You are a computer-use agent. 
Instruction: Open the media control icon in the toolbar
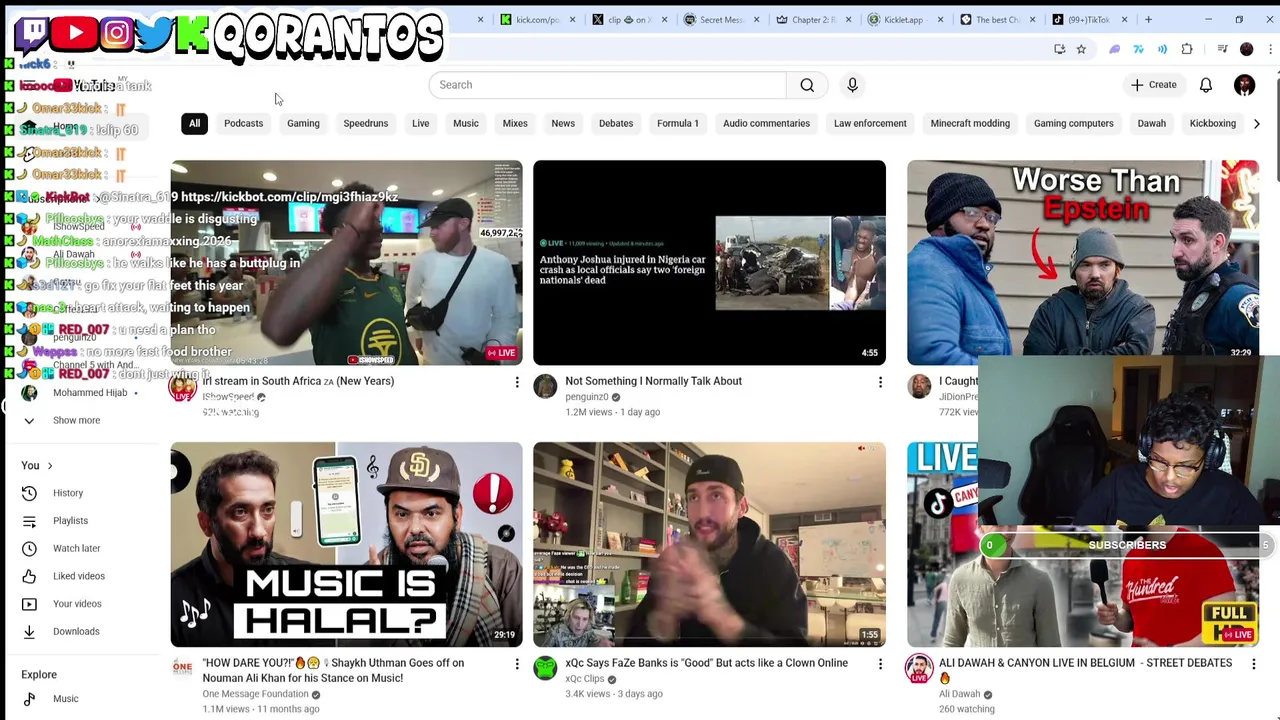pyautogui.click(x=1222, y=49)
